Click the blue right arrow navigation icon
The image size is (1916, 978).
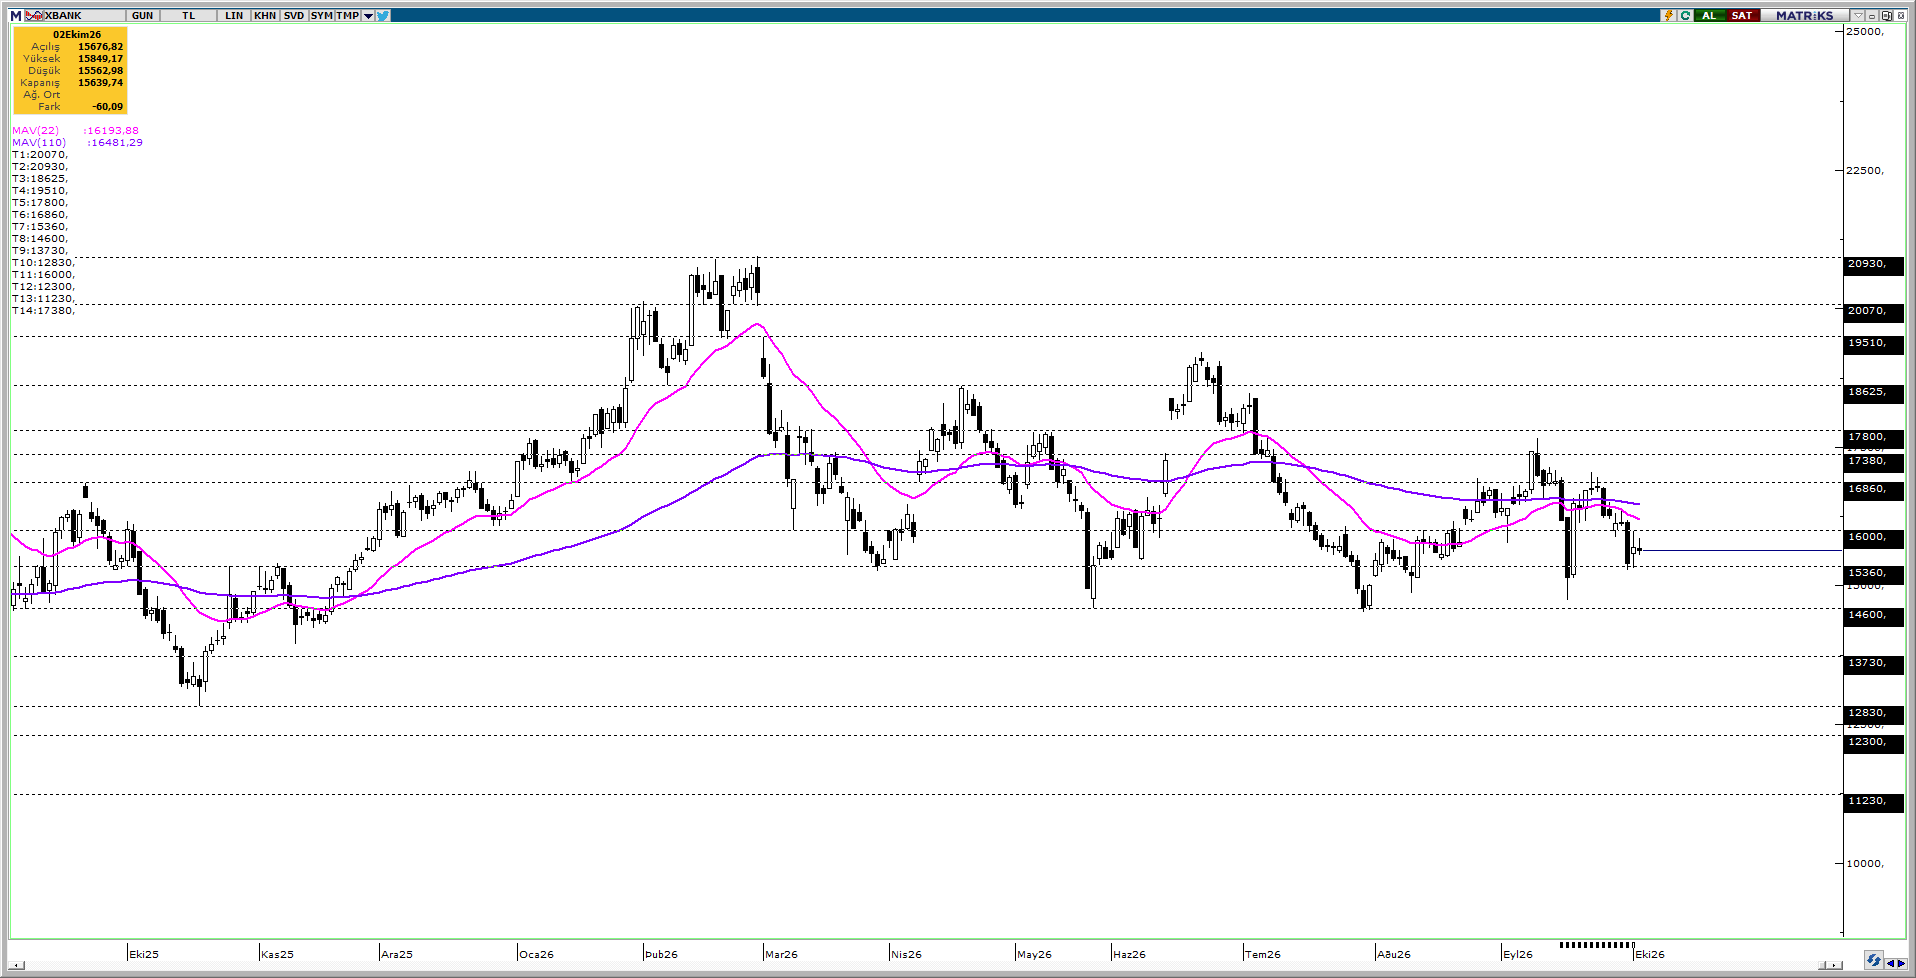1901,964
